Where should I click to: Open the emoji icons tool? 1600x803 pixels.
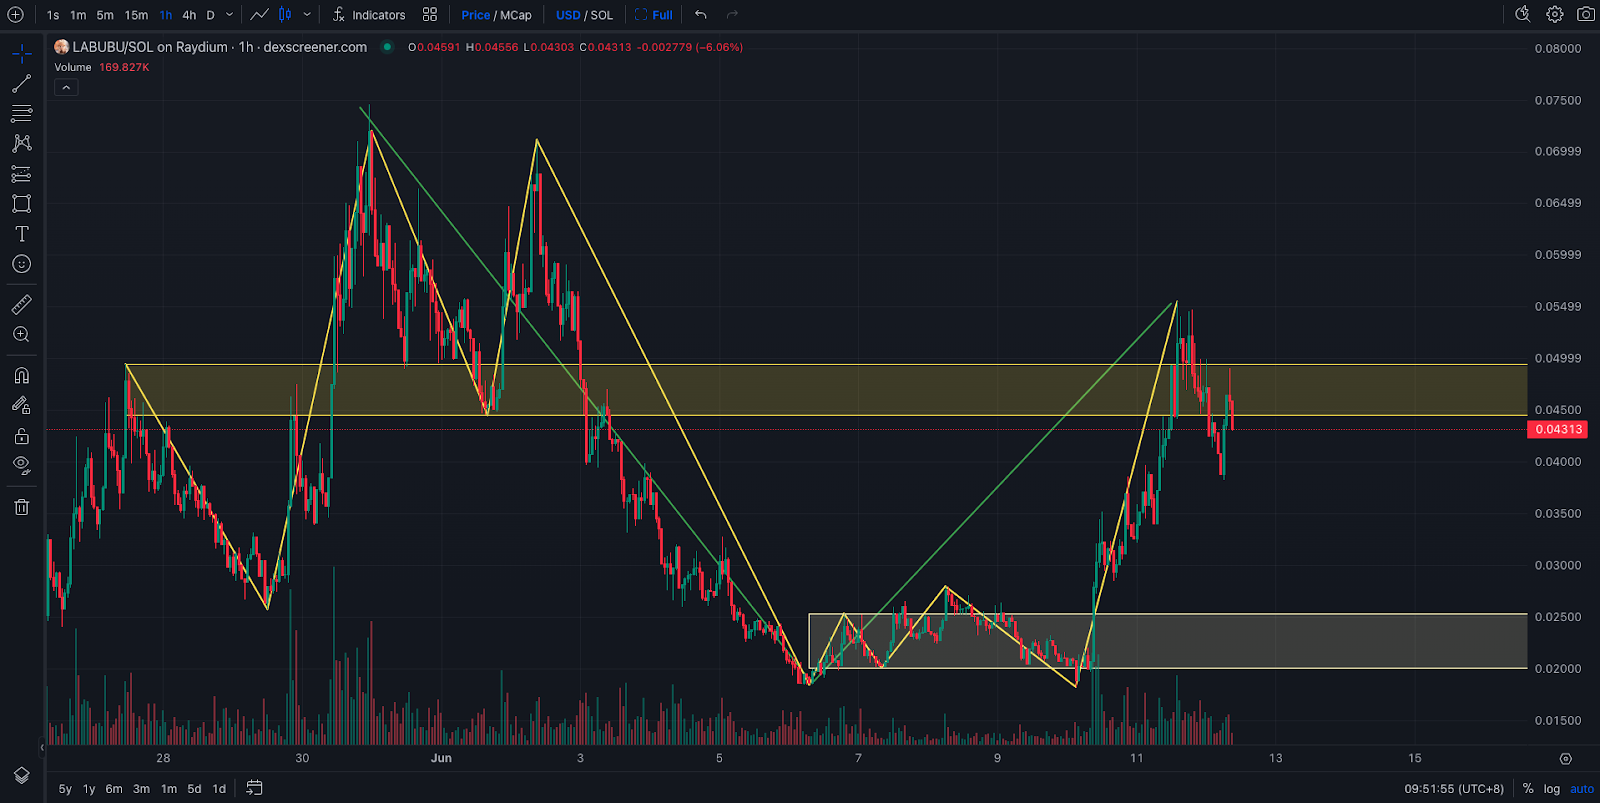(x=21, y=264)
